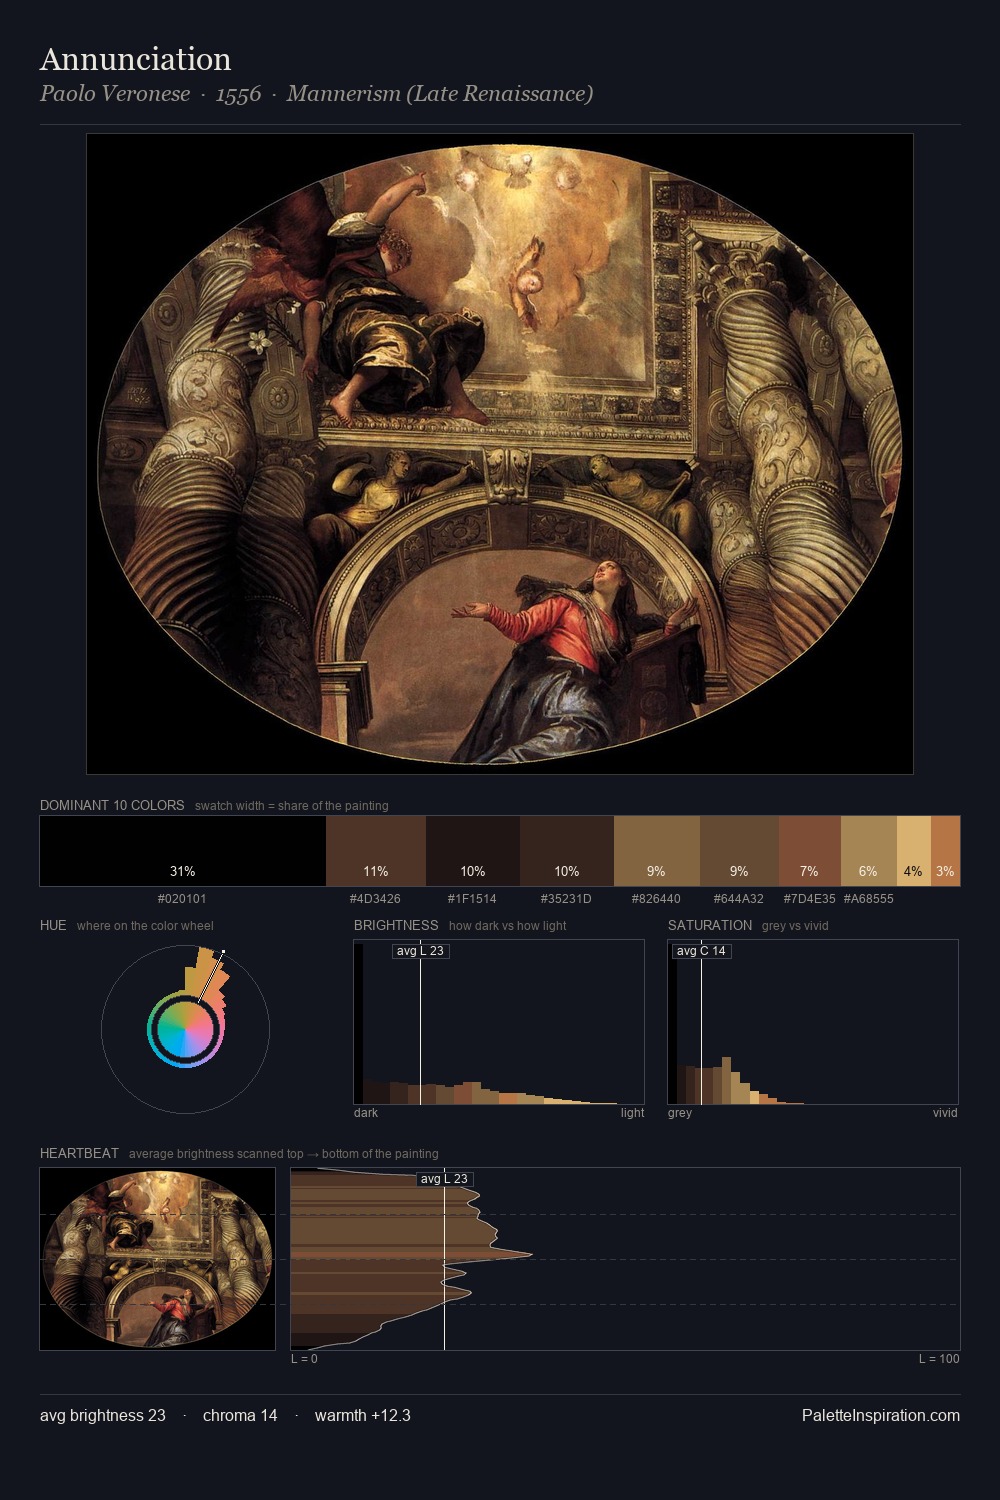Viewport: 1000px width, 1500px height.
Task: Click the Annunciation title text
Action: (x=135, y=59)
